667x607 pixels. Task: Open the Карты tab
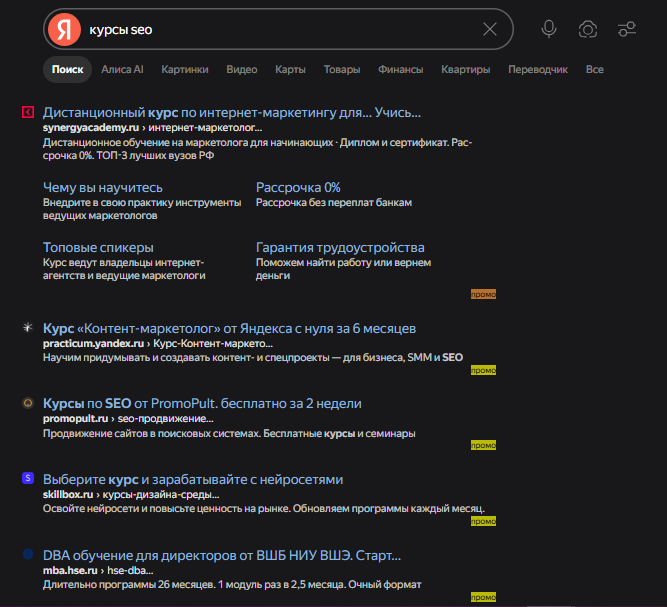tap(290, 69)
